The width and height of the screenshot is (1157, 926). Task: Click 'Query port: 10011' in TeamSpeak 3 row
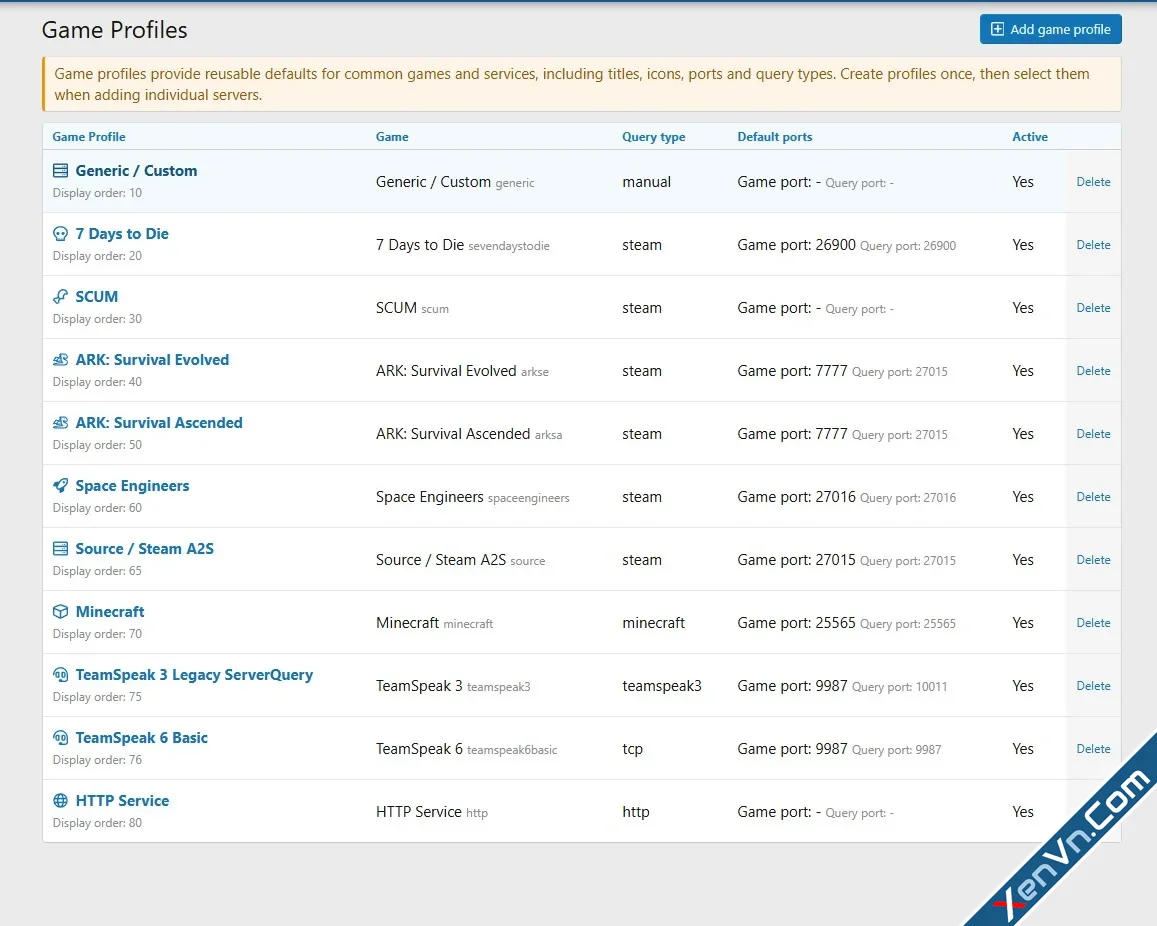[x=899, y=687]
